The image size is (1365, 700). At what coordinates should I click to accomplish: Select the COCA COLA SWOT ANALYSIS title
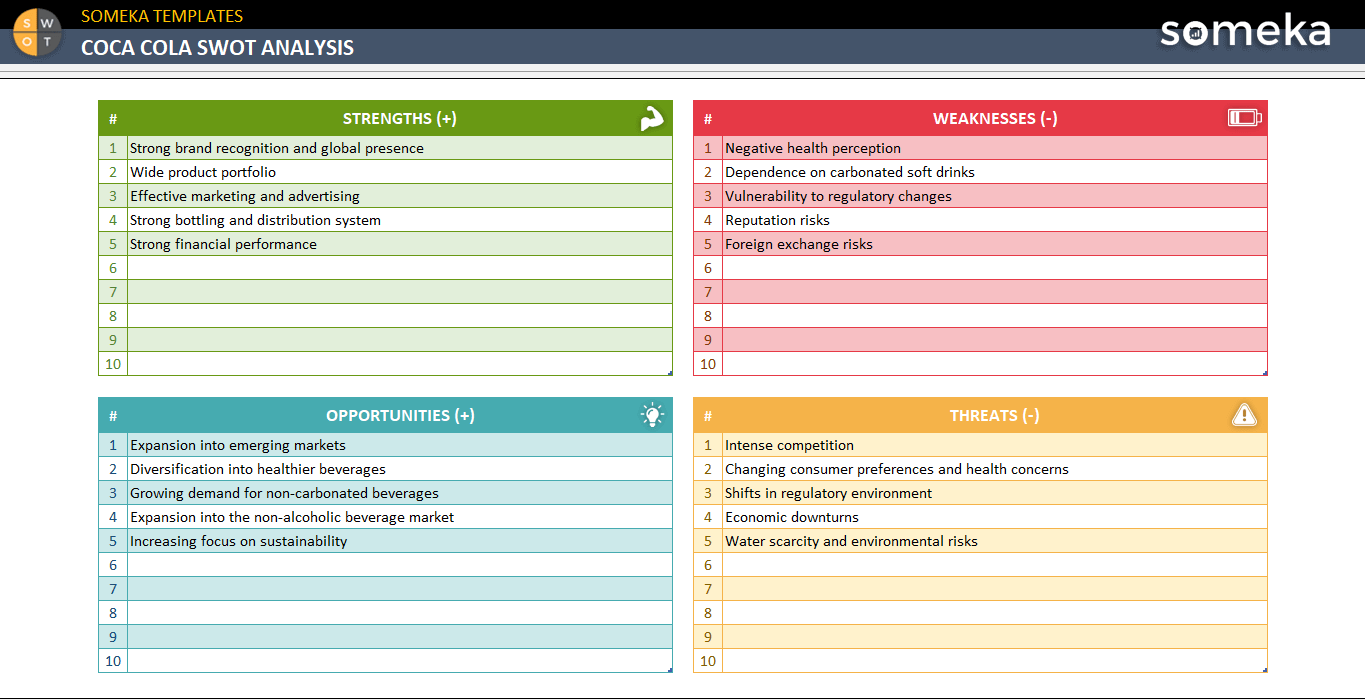coord(217,47)
